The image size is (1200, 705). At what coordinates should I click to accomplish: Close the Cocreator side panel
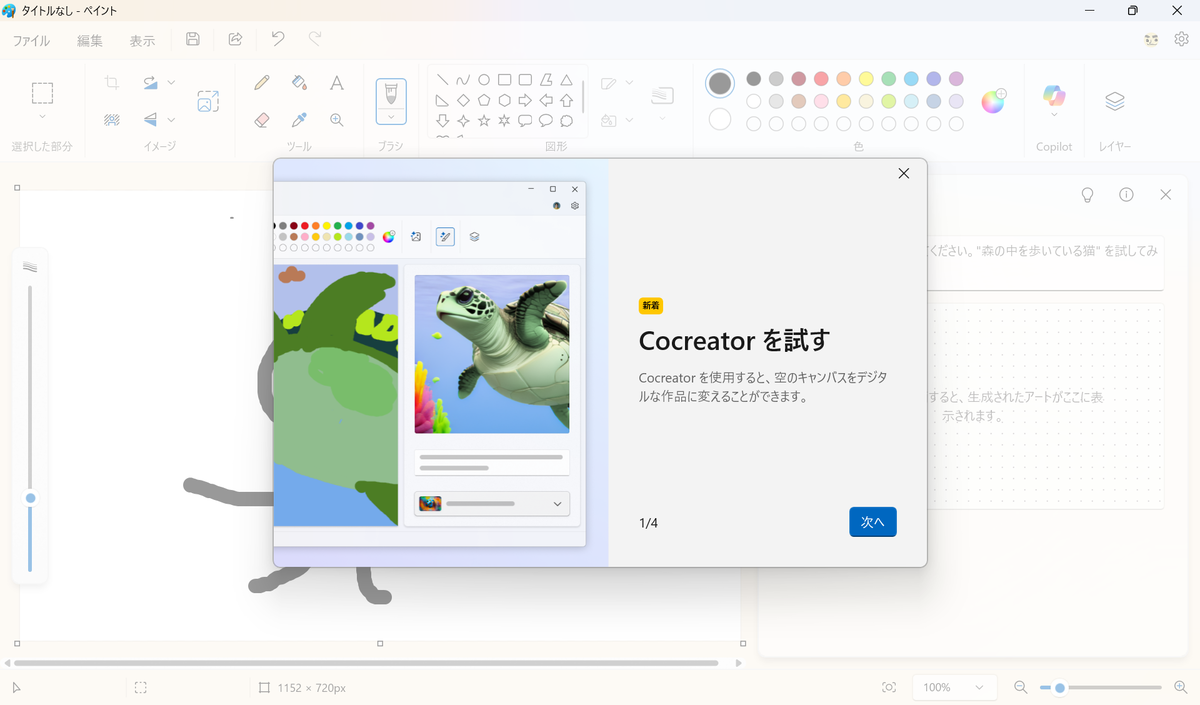pos(1165,195)
